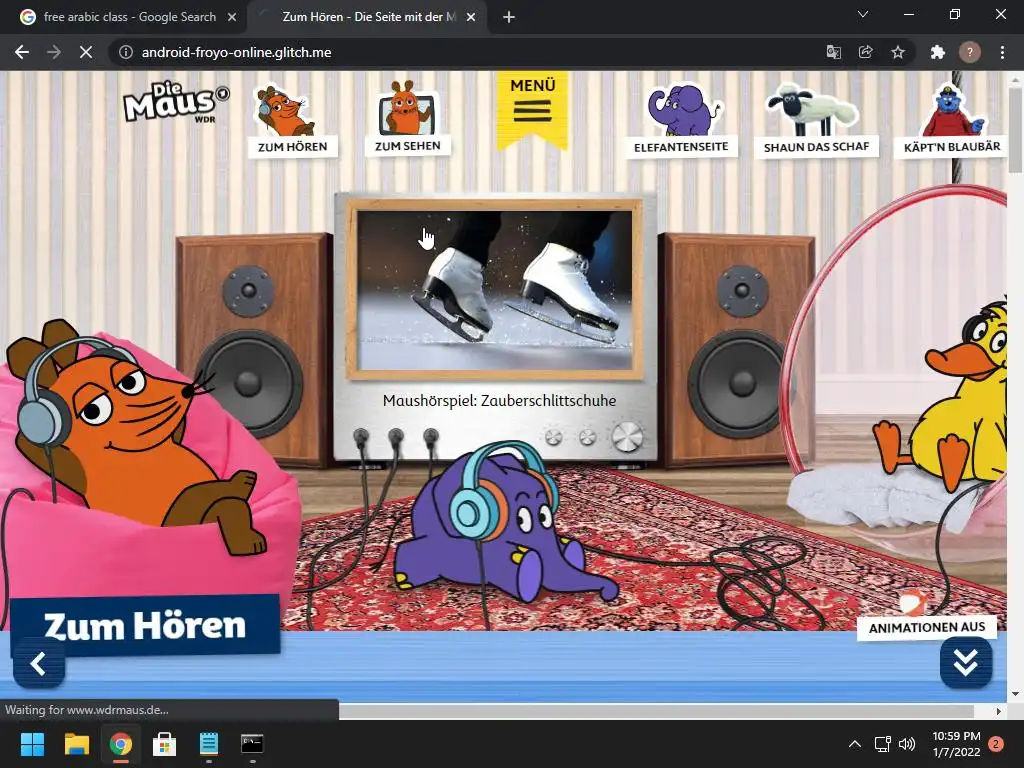
Task: Open the Die Maus WDR logo
Action: [176, 102]
